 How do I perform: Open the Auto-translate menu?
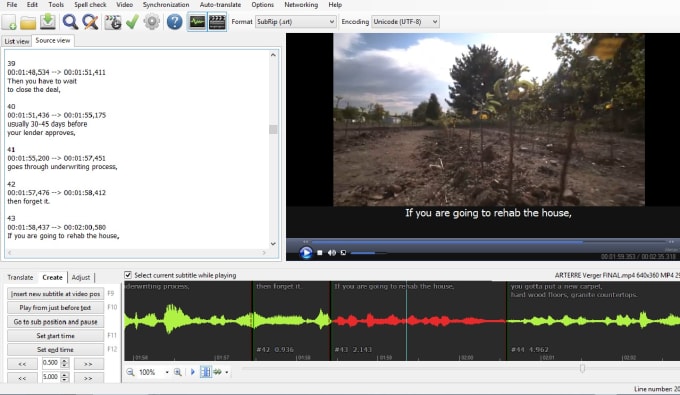[x=220, y=5]
